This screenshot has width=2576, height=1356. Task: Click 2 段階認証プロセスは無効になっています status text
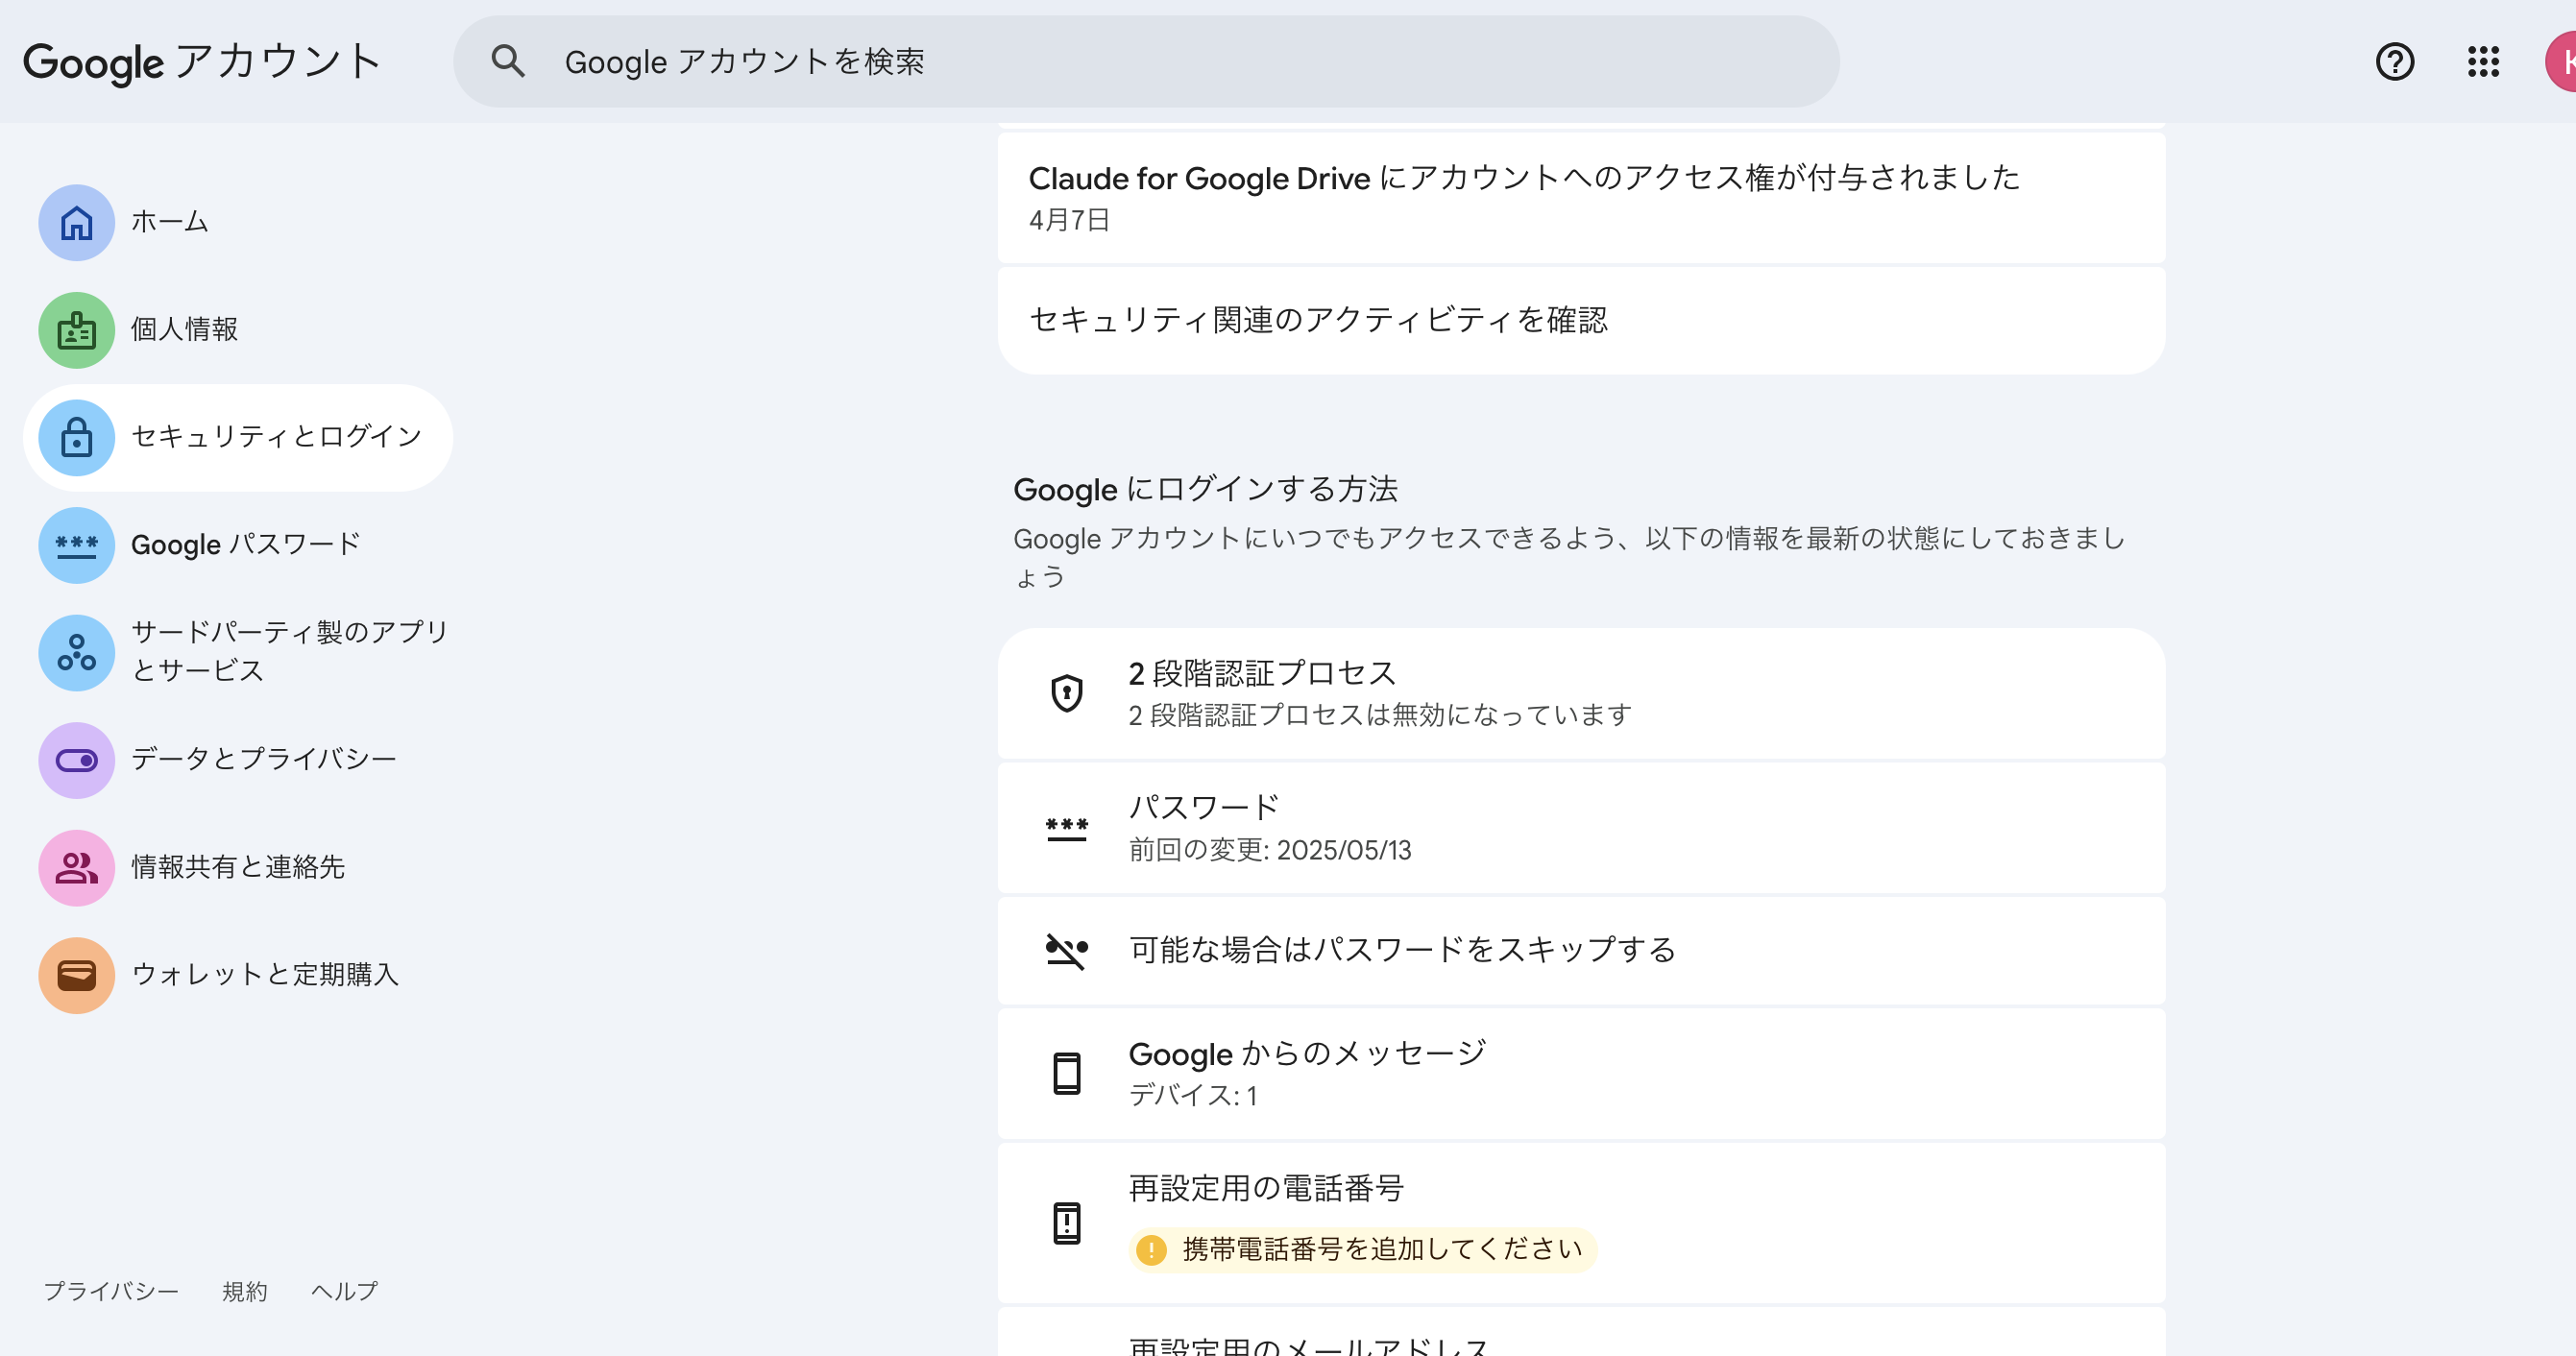tap(1380, 715)
